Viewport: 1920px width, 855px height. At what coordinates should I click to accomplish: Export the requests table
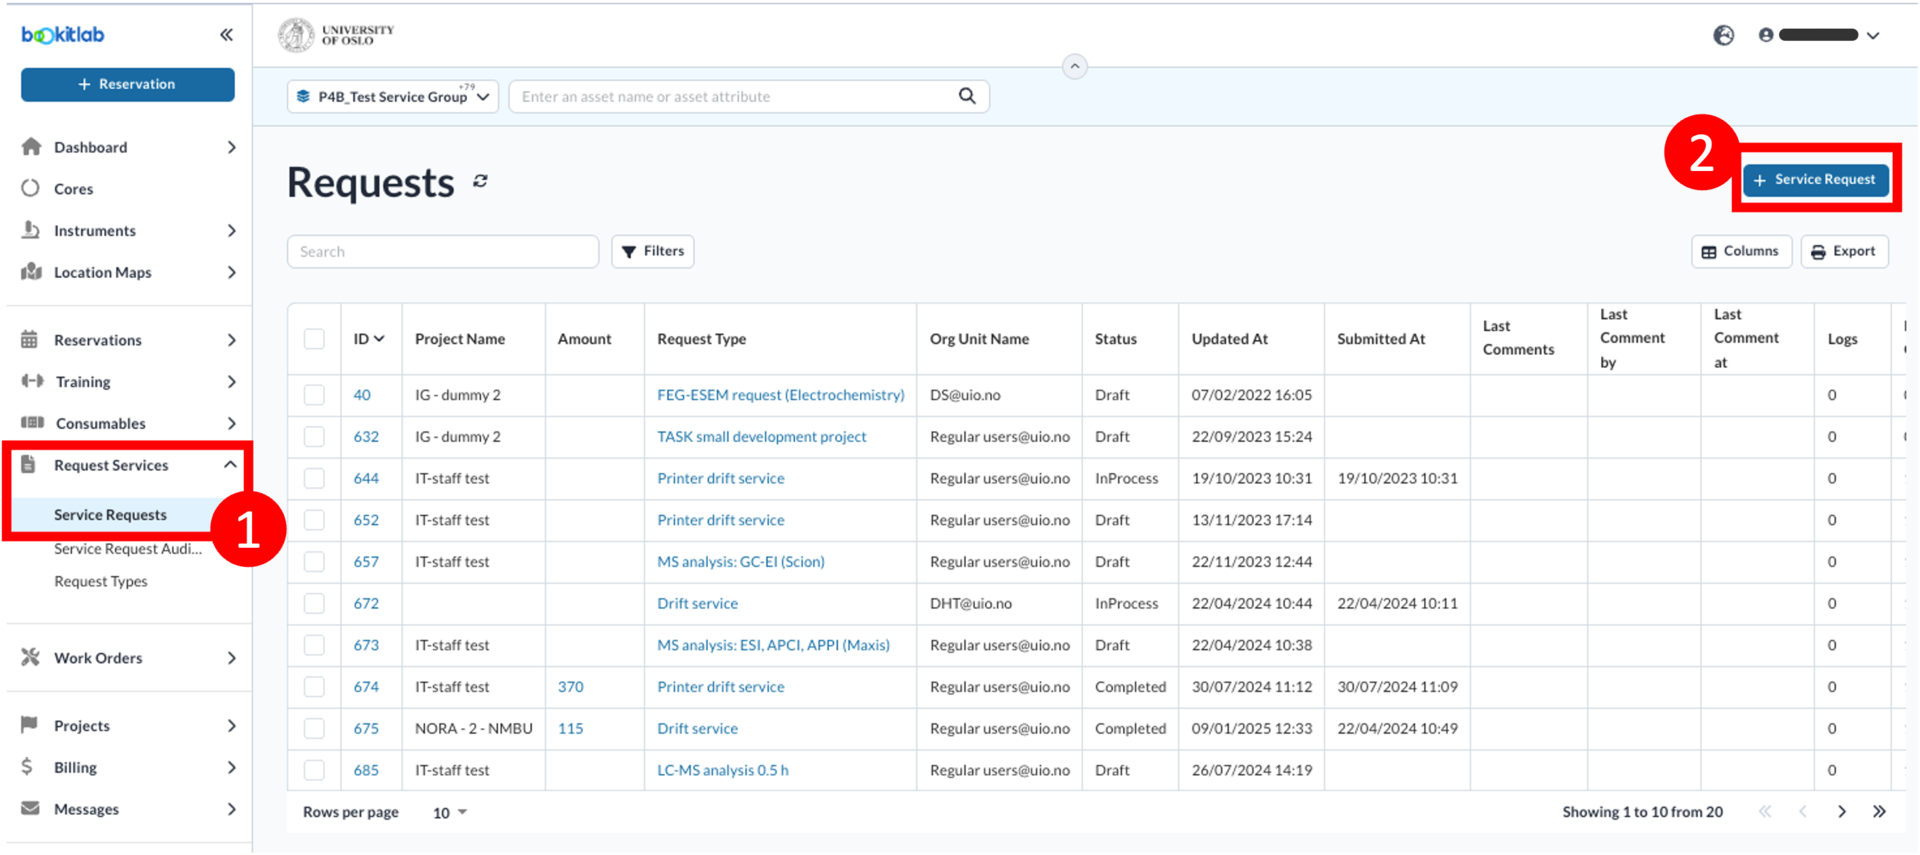[1844, 251]
